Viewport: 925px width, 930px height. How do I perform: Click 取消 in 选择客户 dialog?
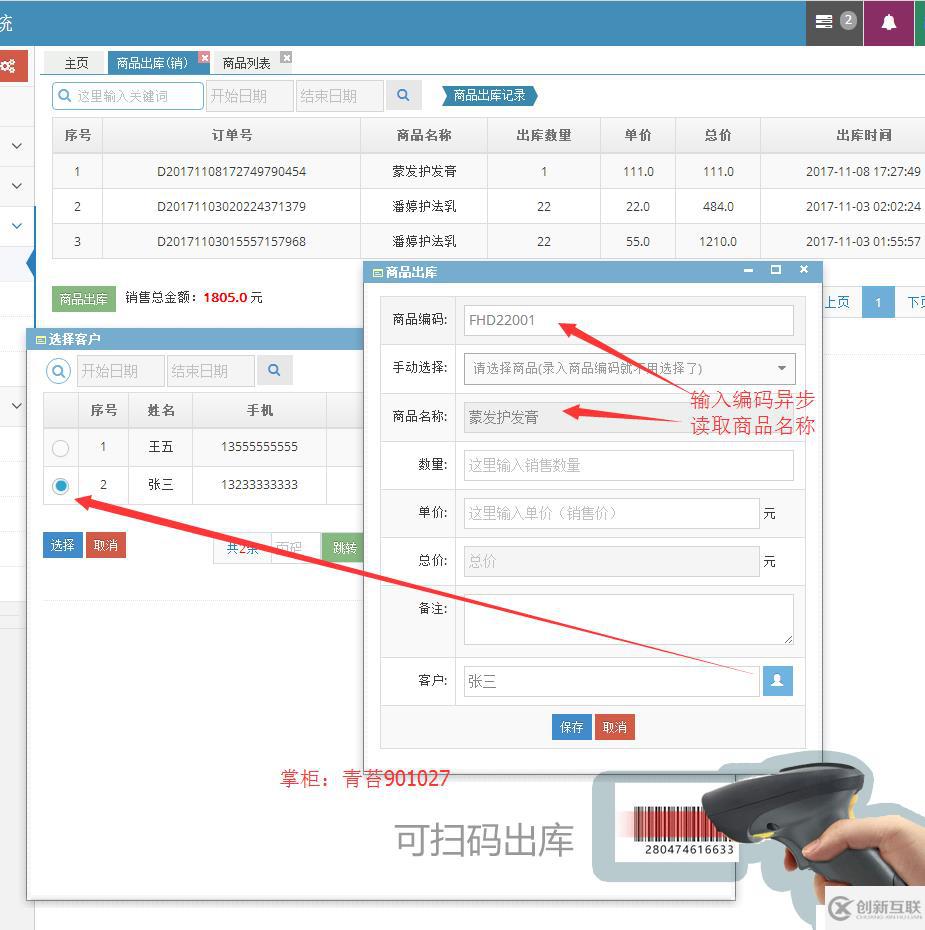click(106, 544)
